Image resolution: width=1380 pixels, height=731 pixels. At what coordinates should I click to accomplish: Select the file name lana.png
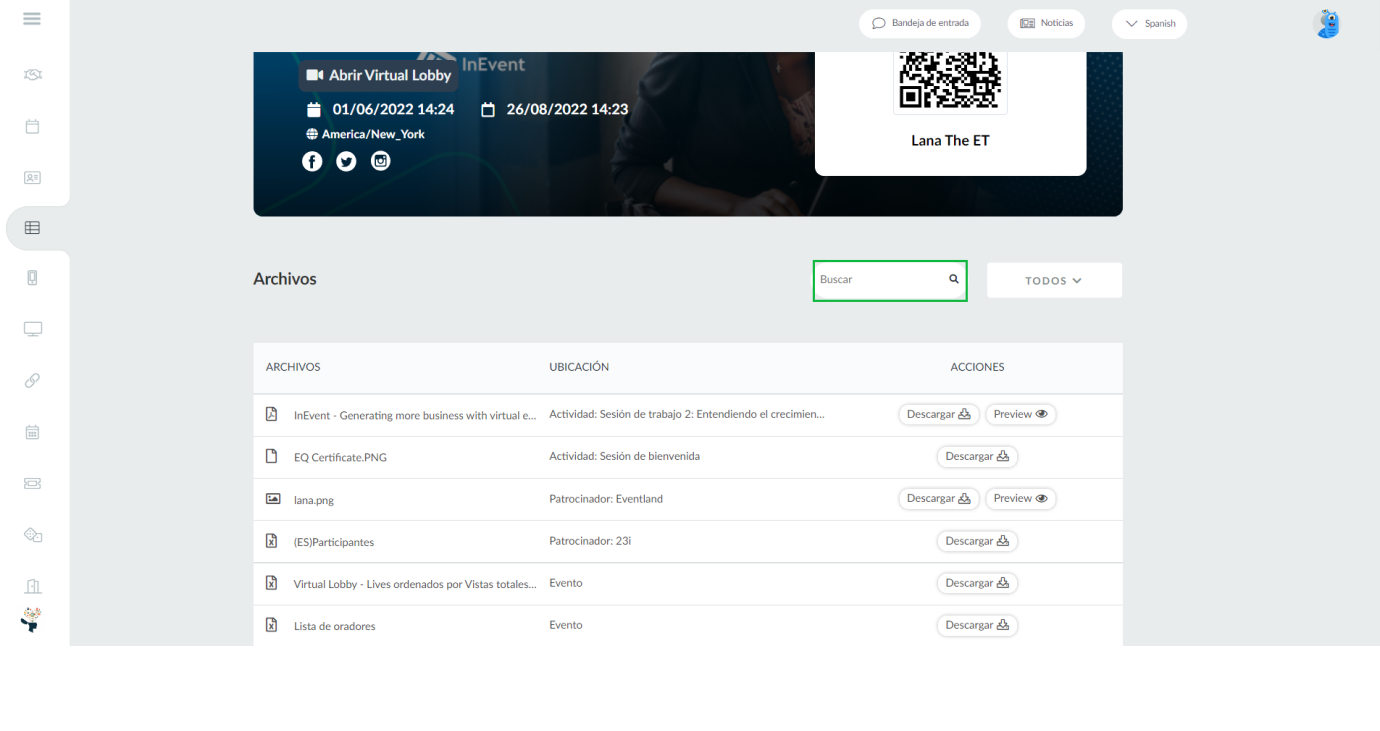[x=314, y=500]
